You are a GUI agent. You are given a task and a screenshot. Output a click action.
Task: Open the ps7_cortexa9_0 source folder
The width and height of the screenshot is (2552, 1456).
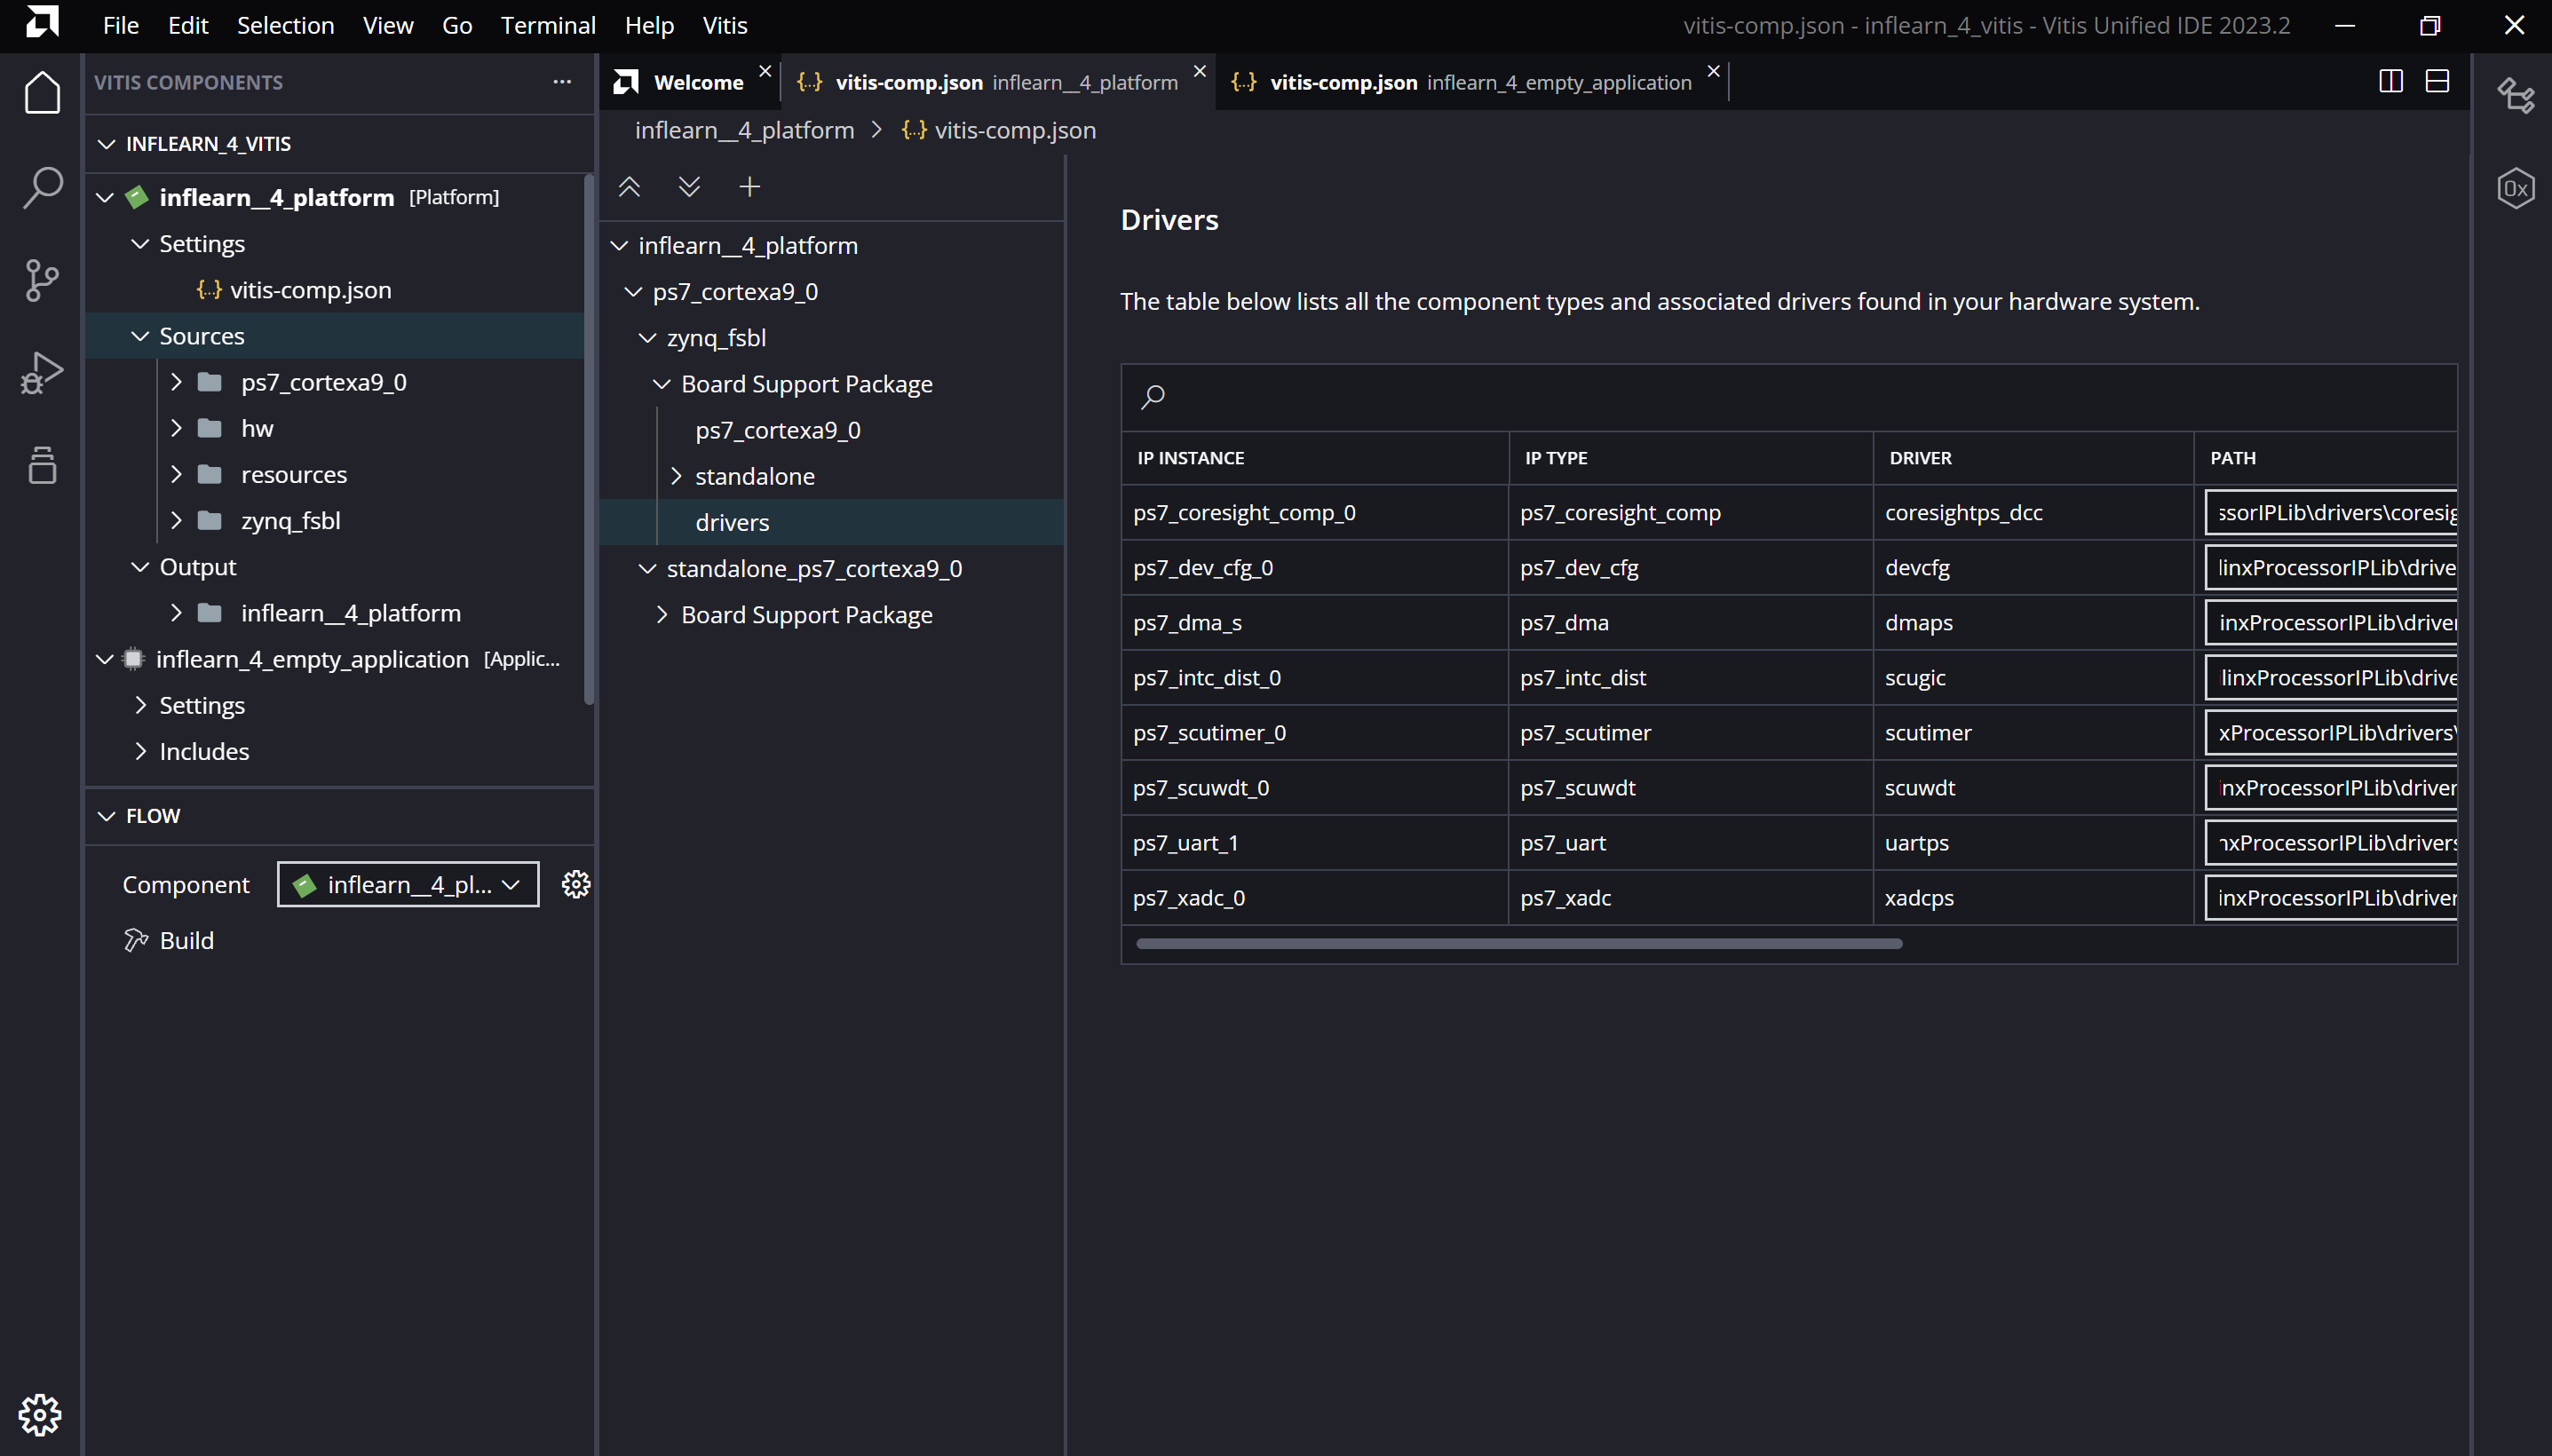tap(323, 382)
